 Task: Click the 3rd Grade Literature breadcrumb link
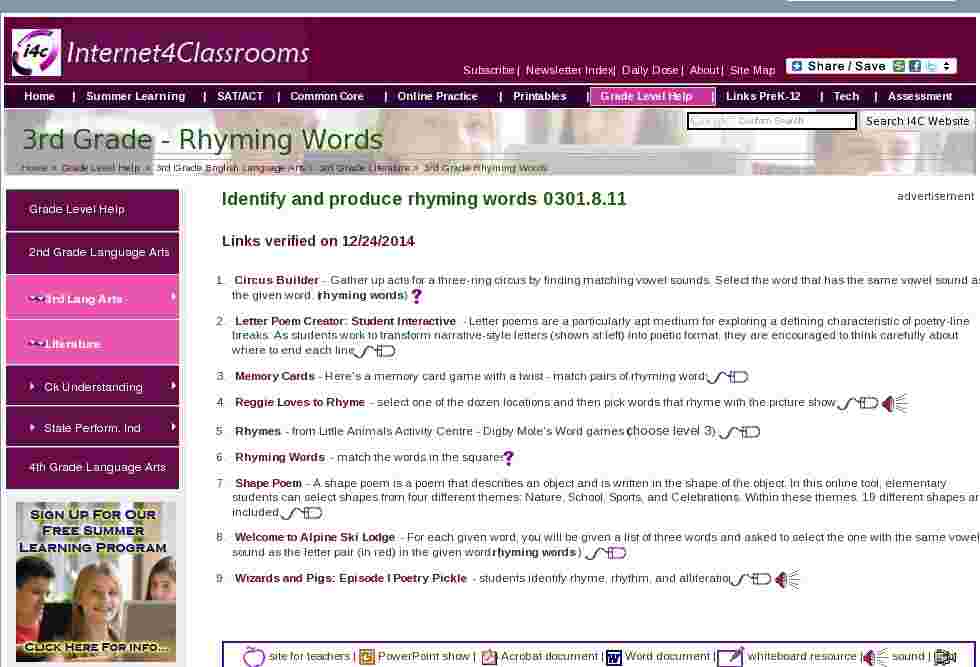365,168
